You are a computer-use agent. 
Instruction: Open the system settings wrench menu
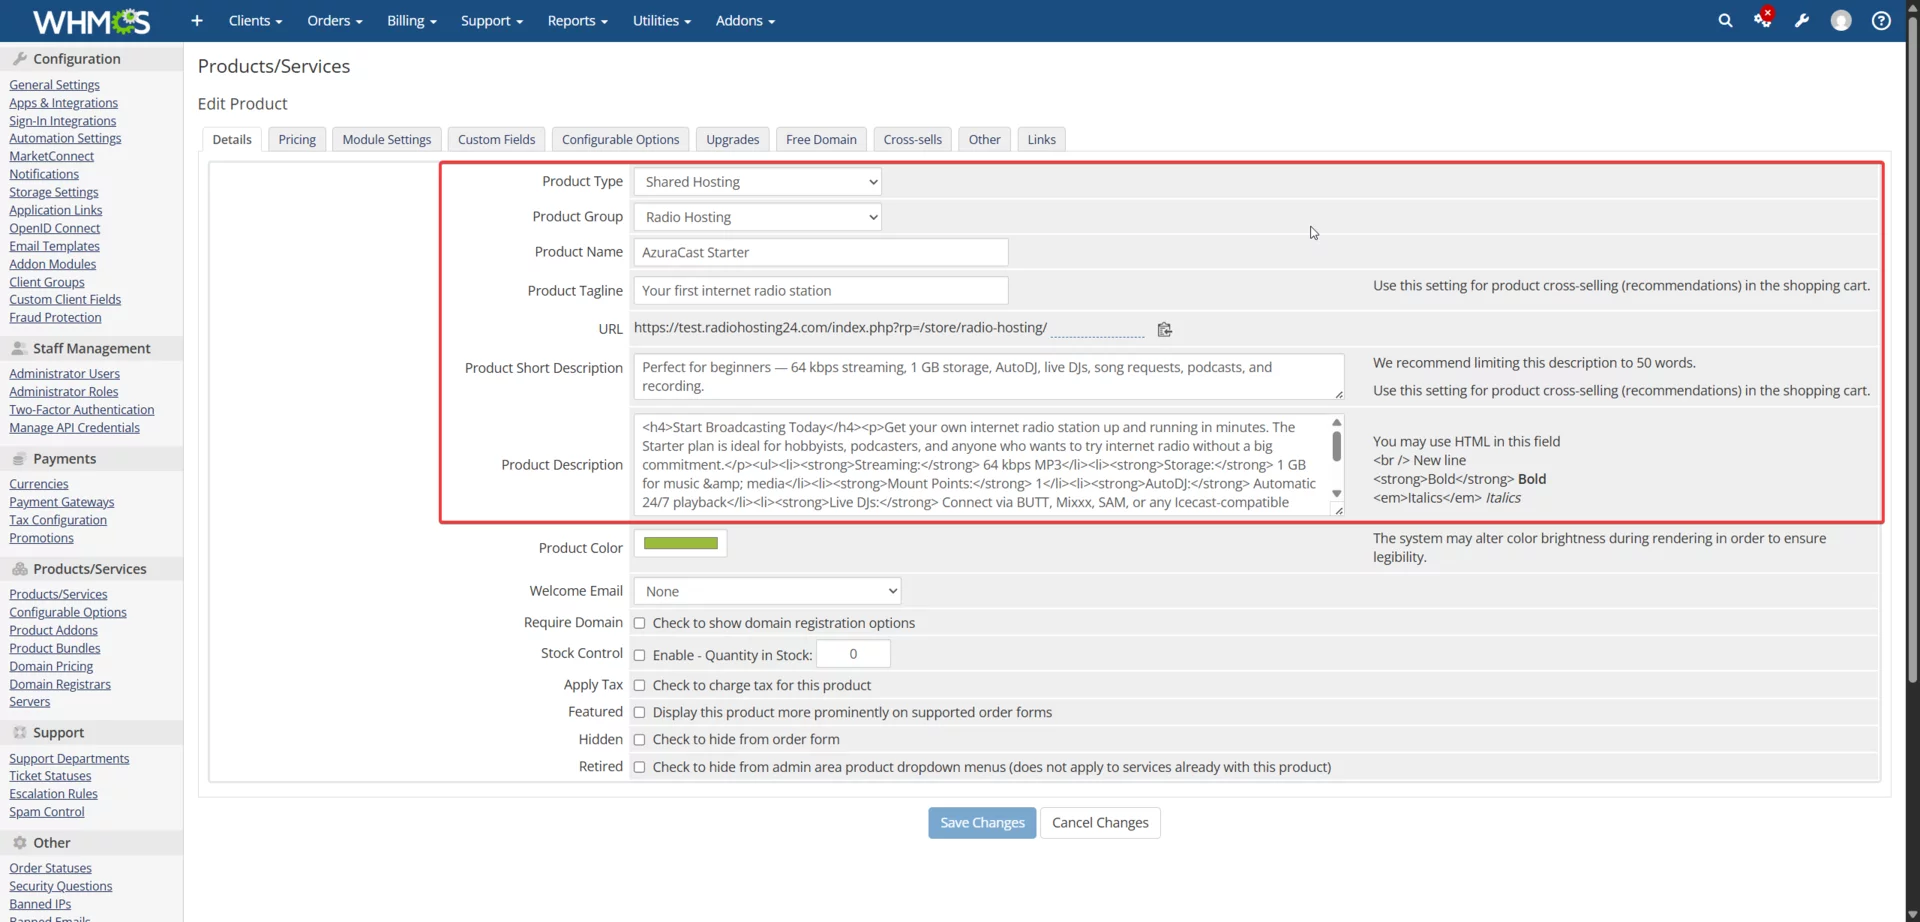click(1802, 20)
